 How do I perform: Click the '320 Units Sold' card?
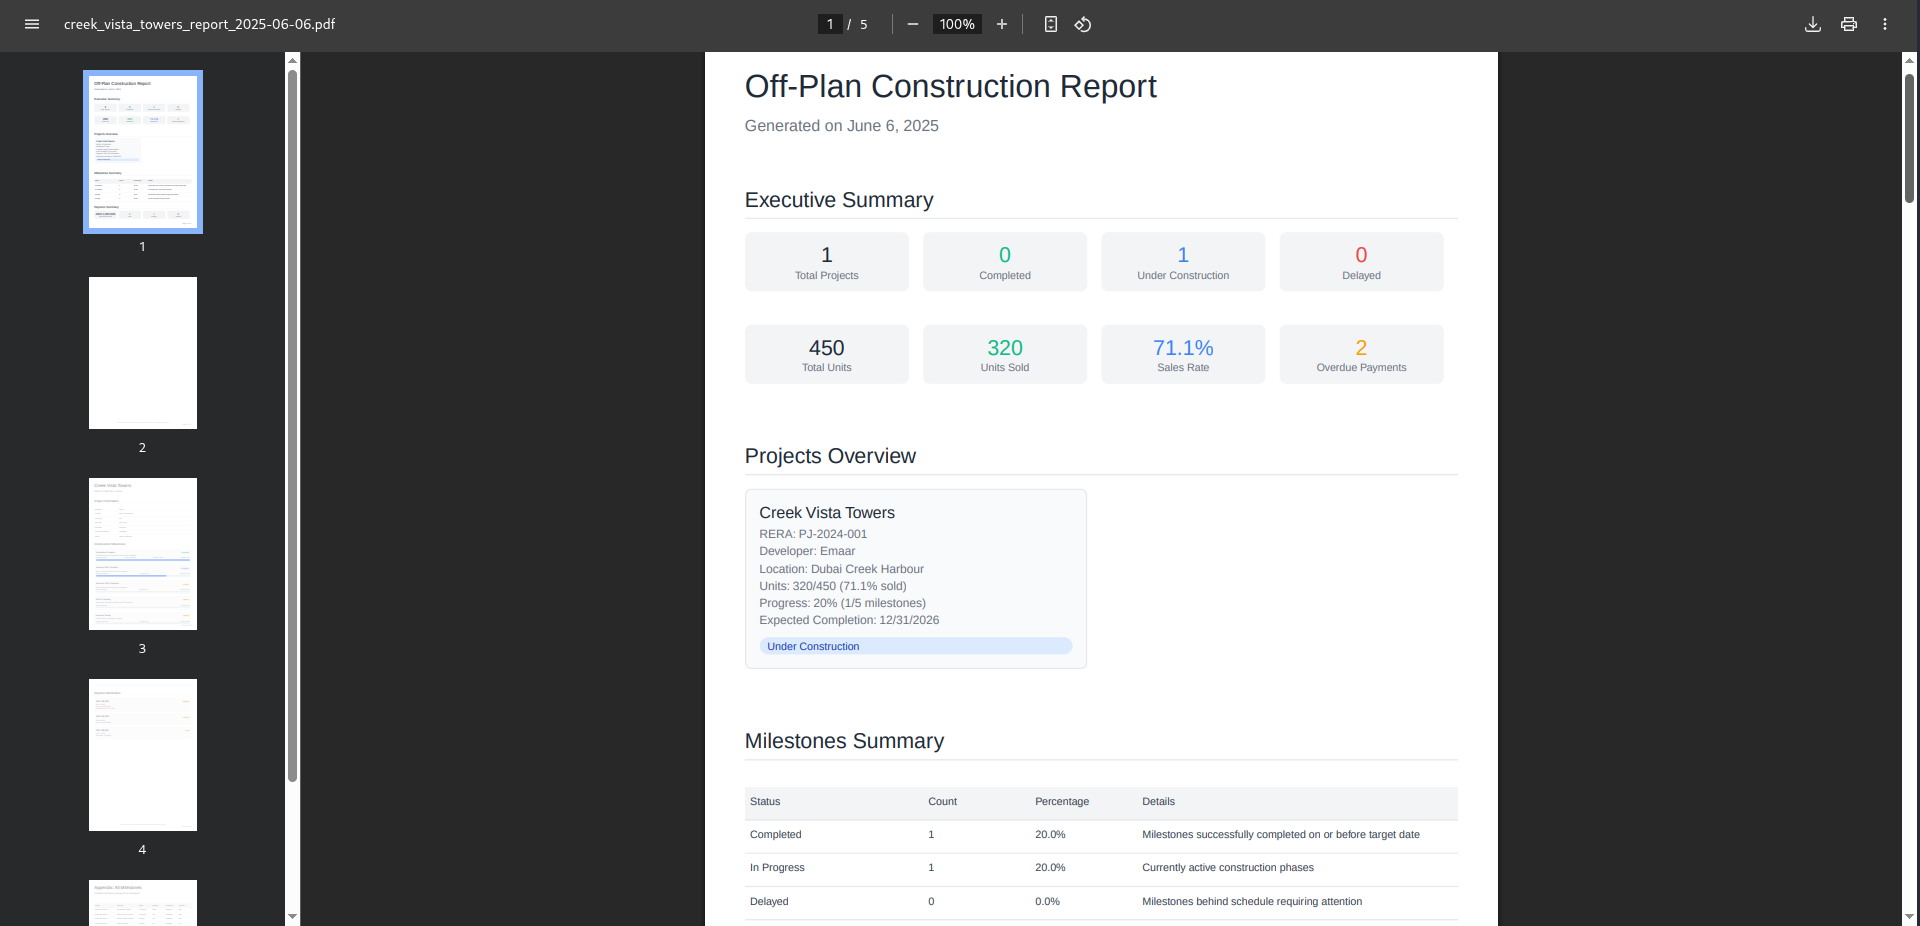(1005, 354)
